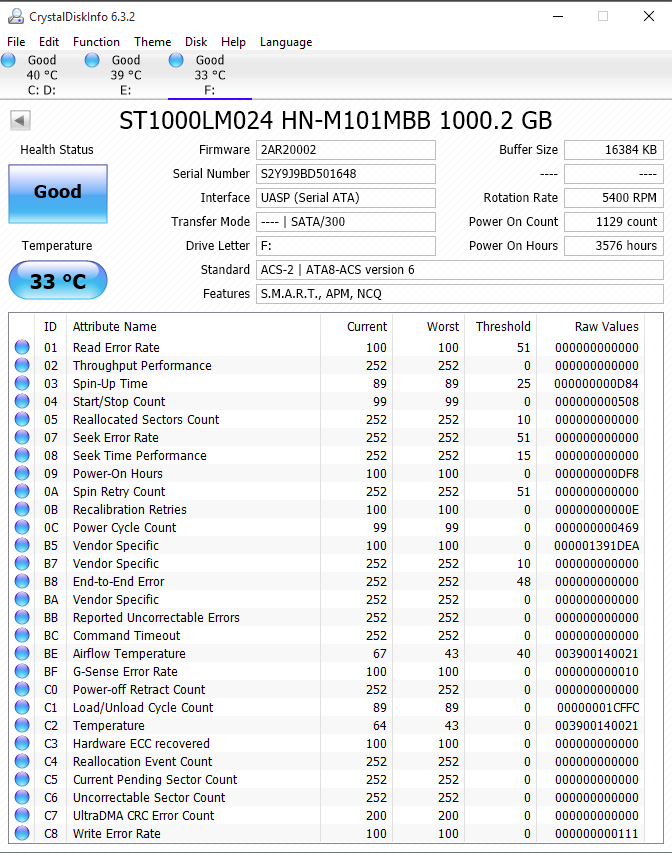Screen dimensions: 672x853
Task: Click the status orb of Power-On Hours row
Action: point(22,473)
